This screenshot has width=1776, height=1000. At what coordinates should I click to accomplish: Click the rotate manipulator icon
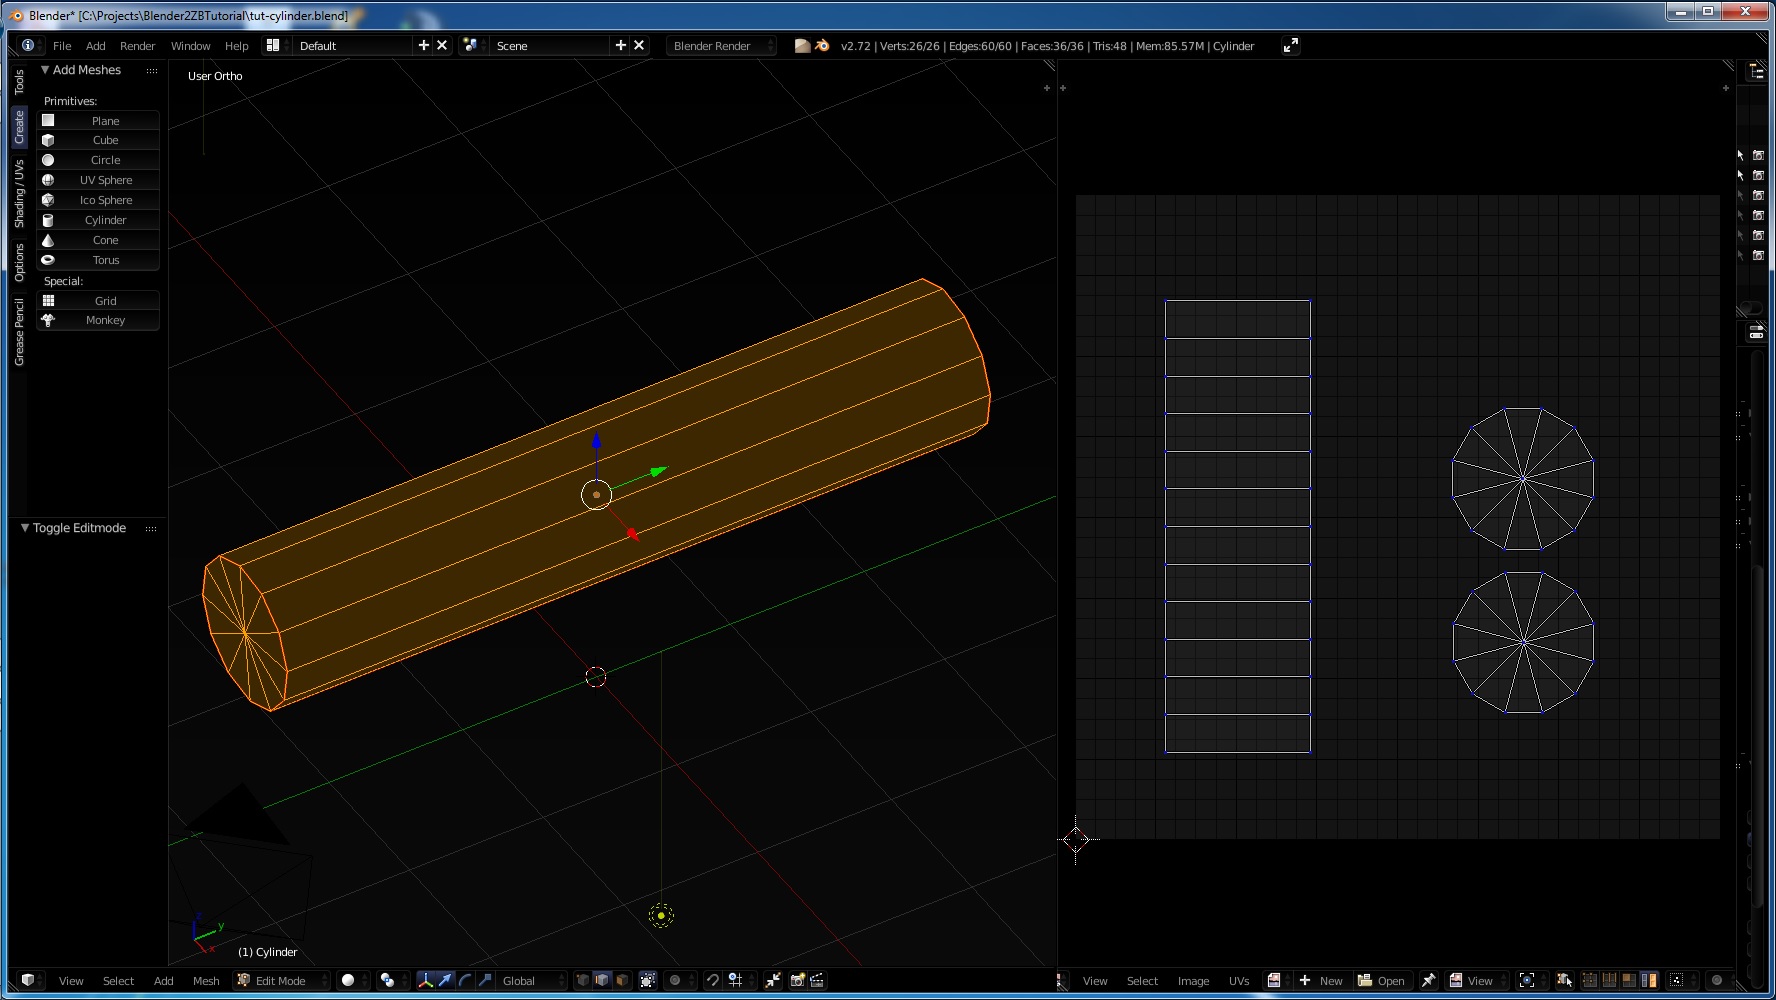[x=465, y=980]
